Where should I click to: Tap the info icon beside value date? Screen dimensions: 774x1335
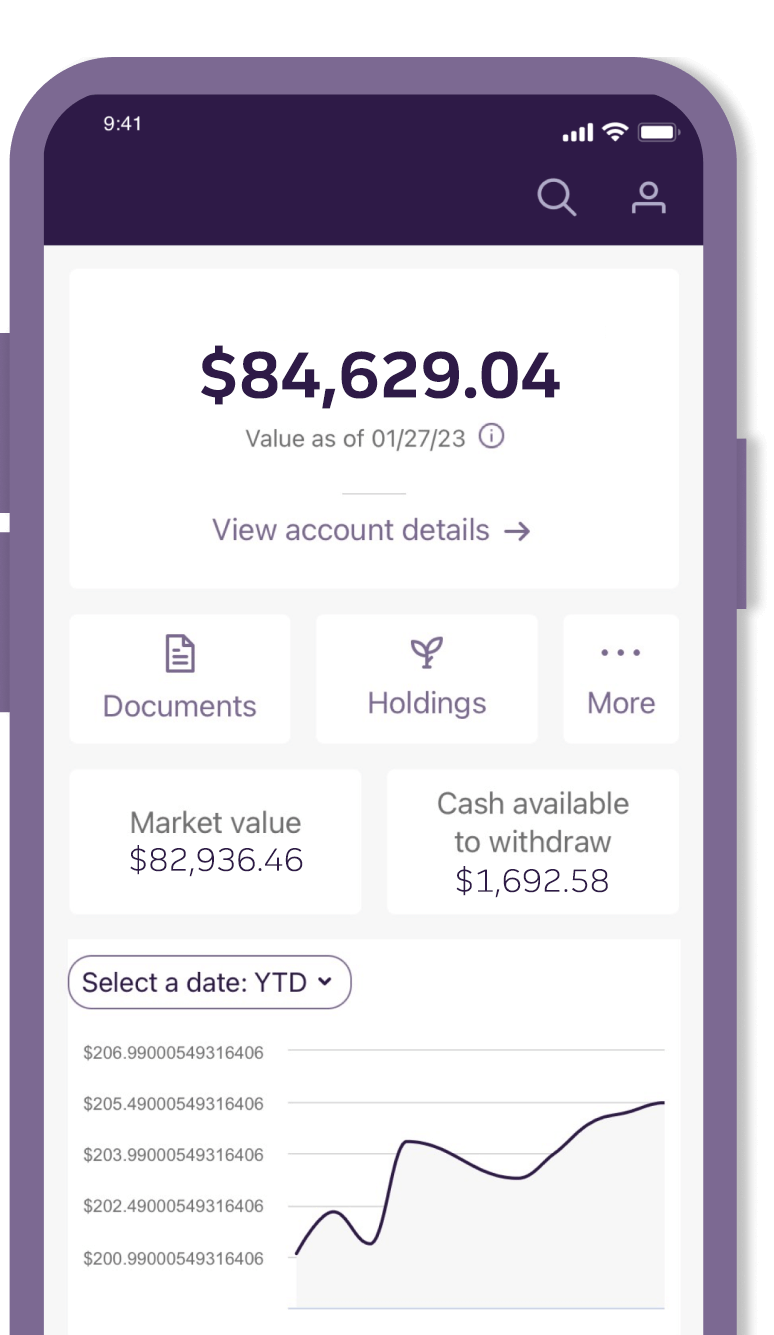[491, 437]
